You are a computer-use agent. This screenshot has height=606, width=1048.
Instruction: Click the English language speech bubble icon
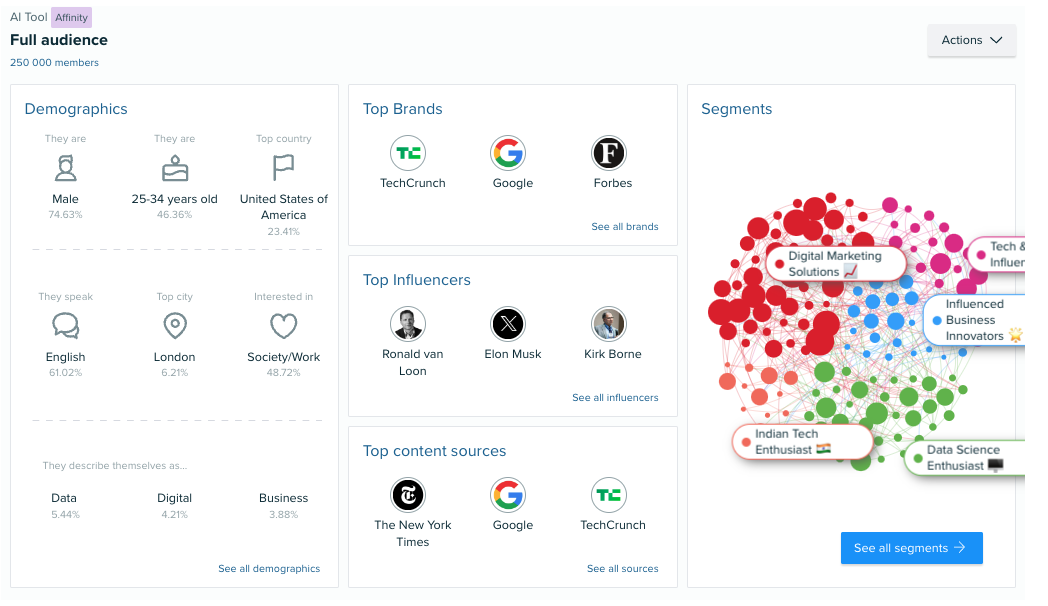tap(65, 326)
